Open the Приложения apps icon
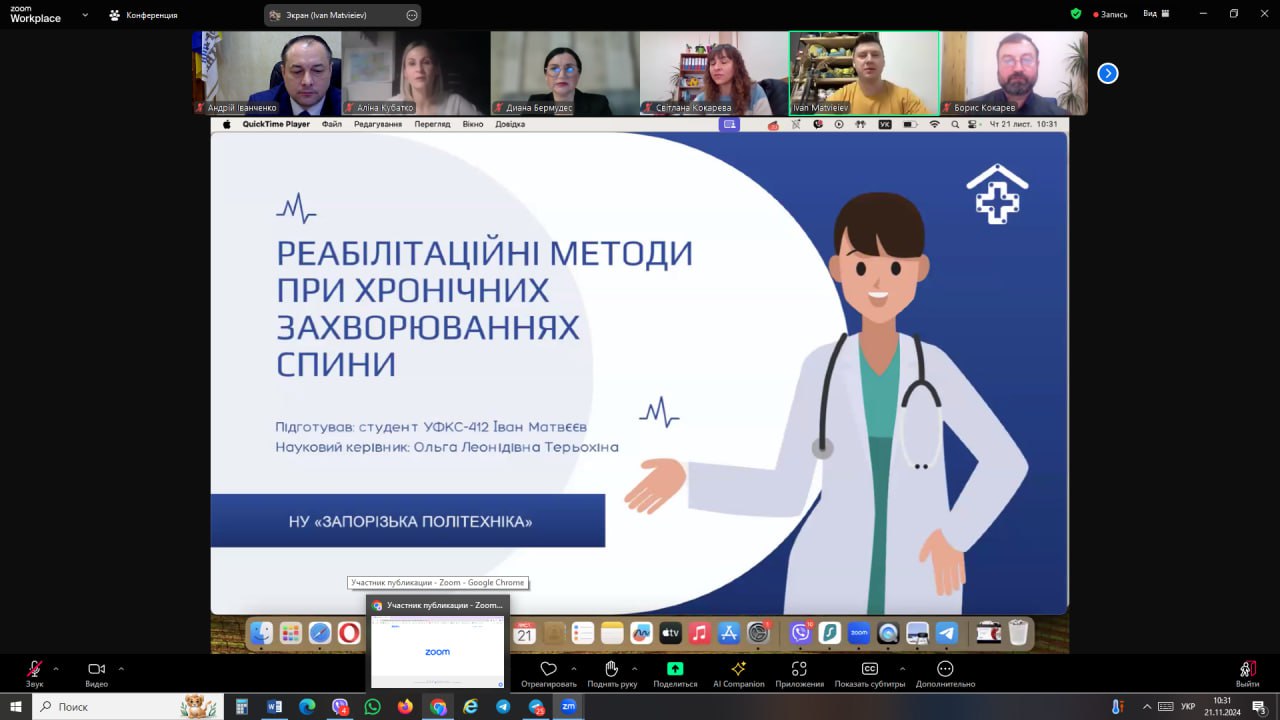 pyautogui.click(x=799, y=669)
